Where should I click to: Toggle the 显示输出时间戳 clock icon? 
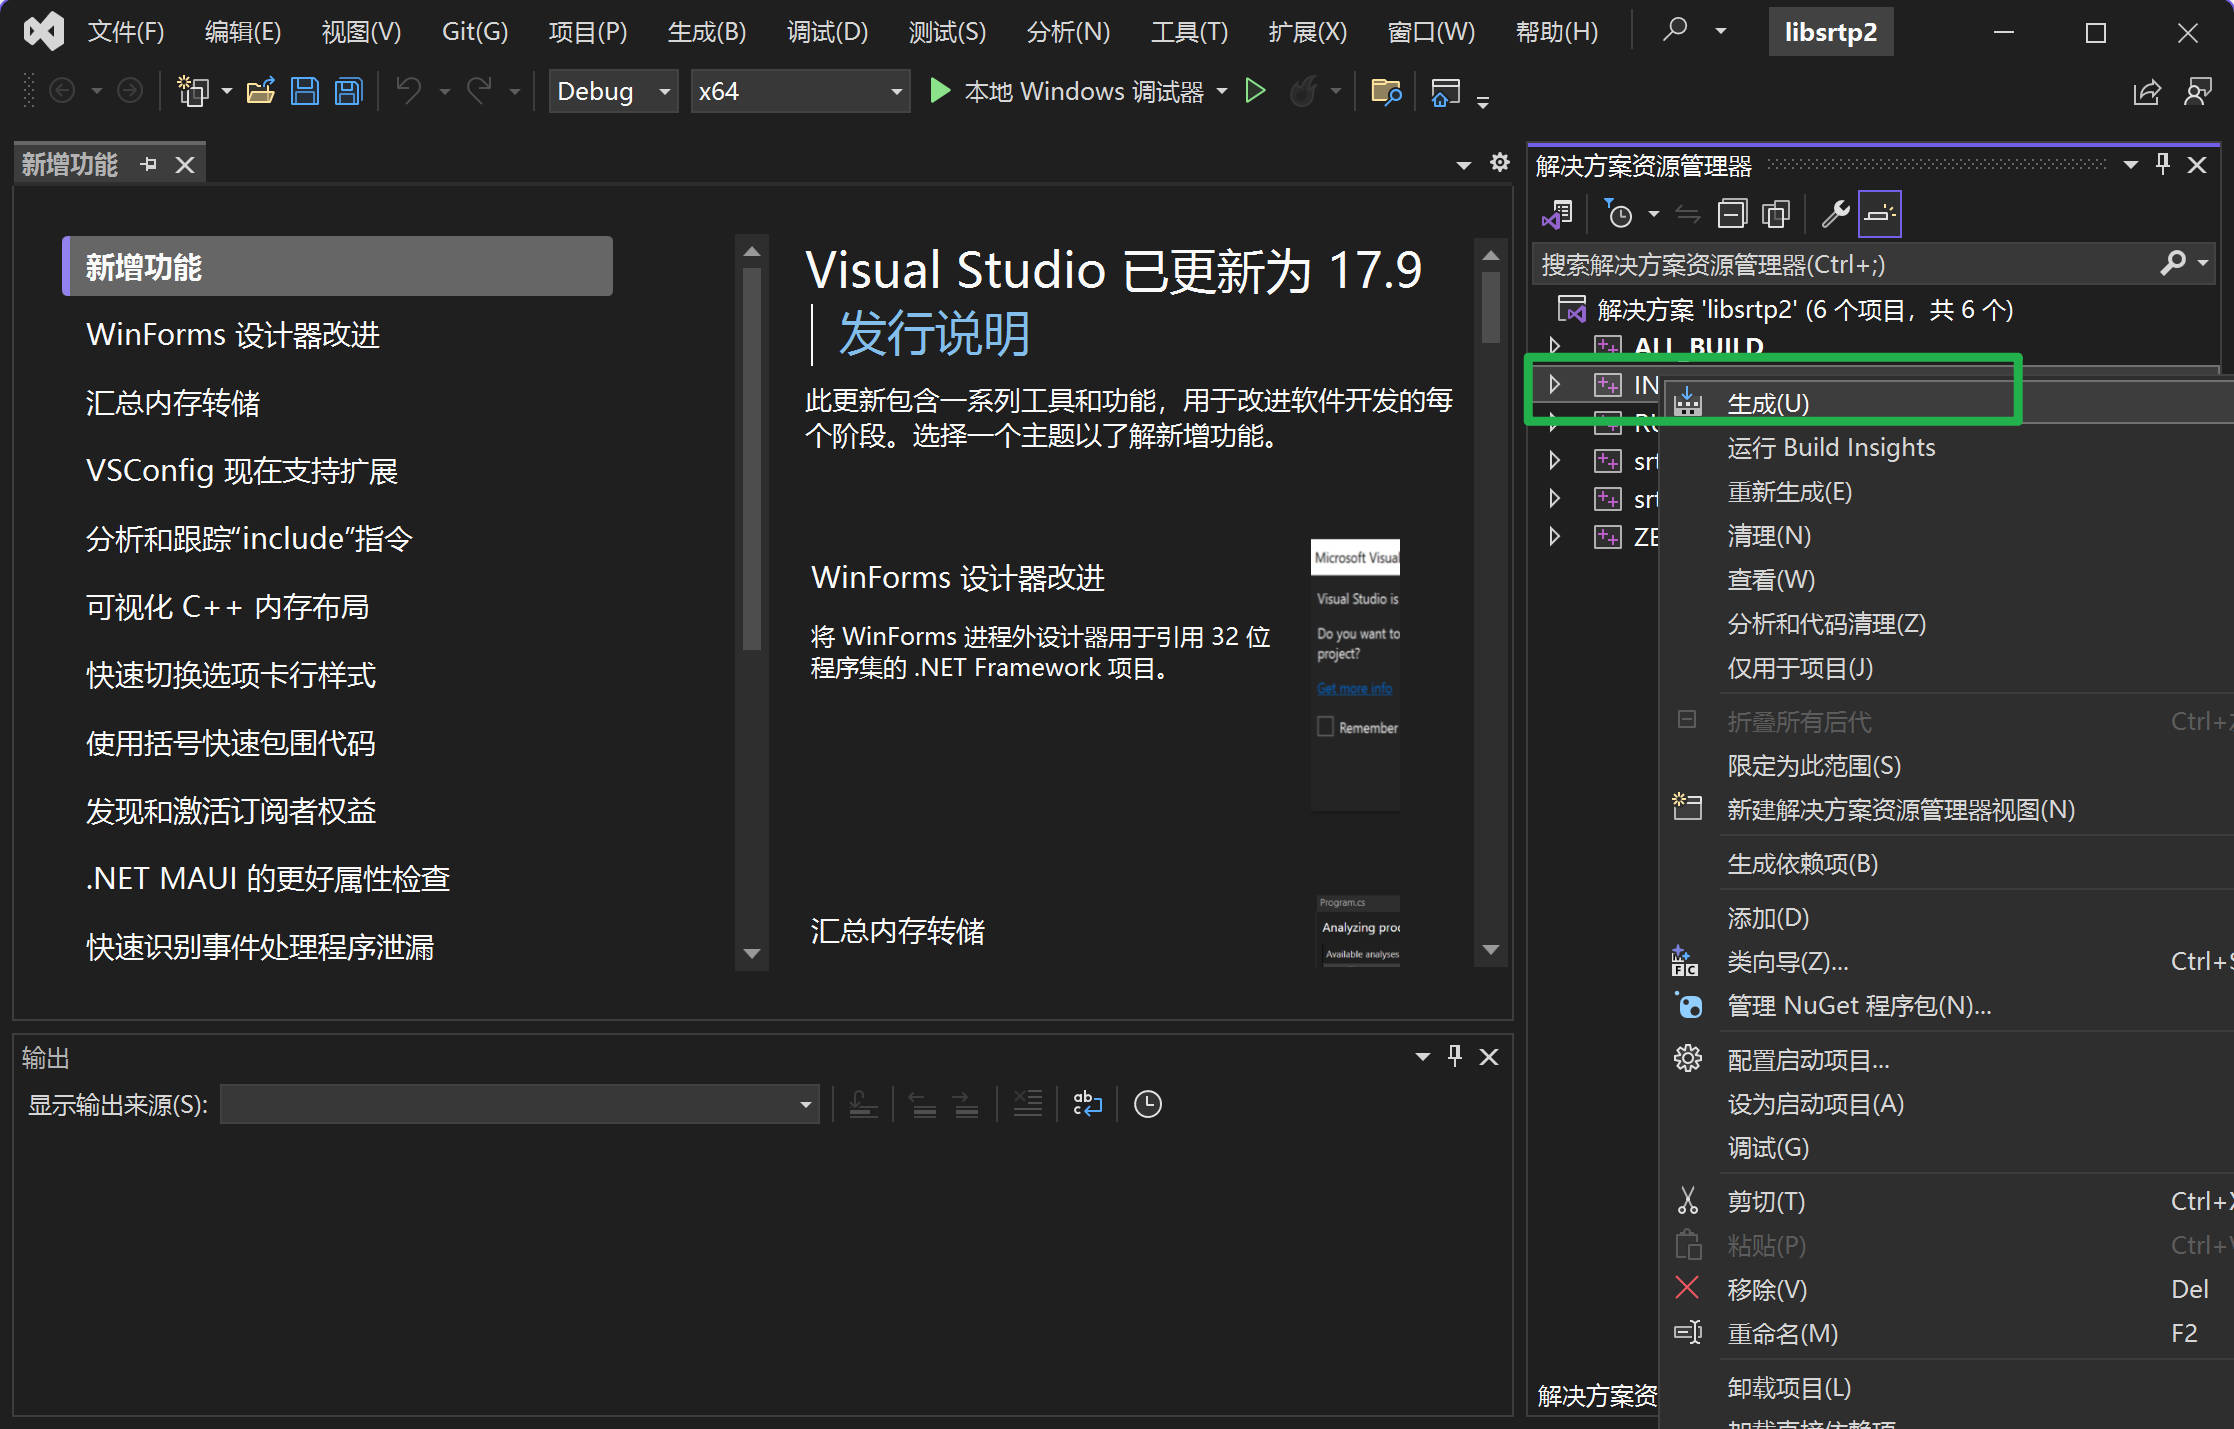click(x=1147, y=1104)
